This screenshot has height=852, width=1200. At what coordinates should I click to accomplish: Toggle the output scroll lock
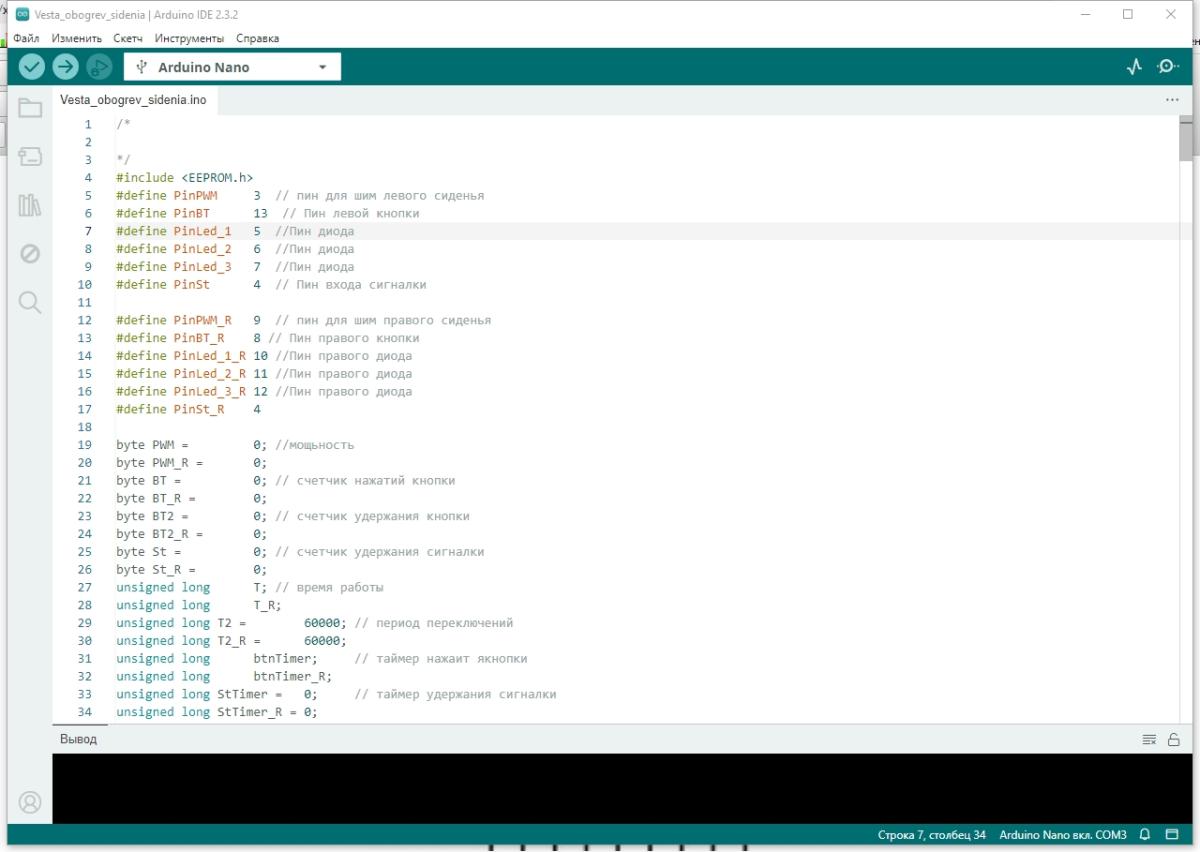[x=1174, y=740]
